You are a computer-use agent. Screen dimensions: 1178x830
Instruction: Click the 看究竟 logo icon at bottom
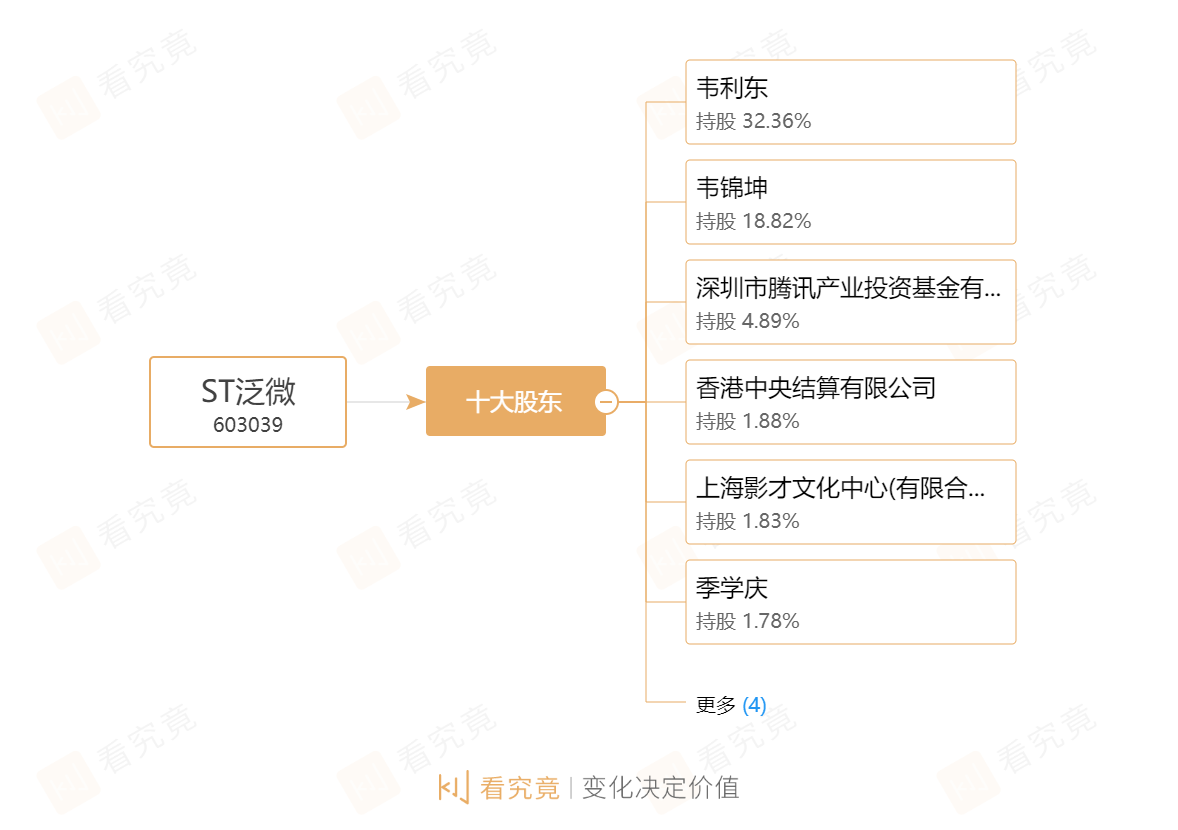pyautogui.click(x=453, y=787)
